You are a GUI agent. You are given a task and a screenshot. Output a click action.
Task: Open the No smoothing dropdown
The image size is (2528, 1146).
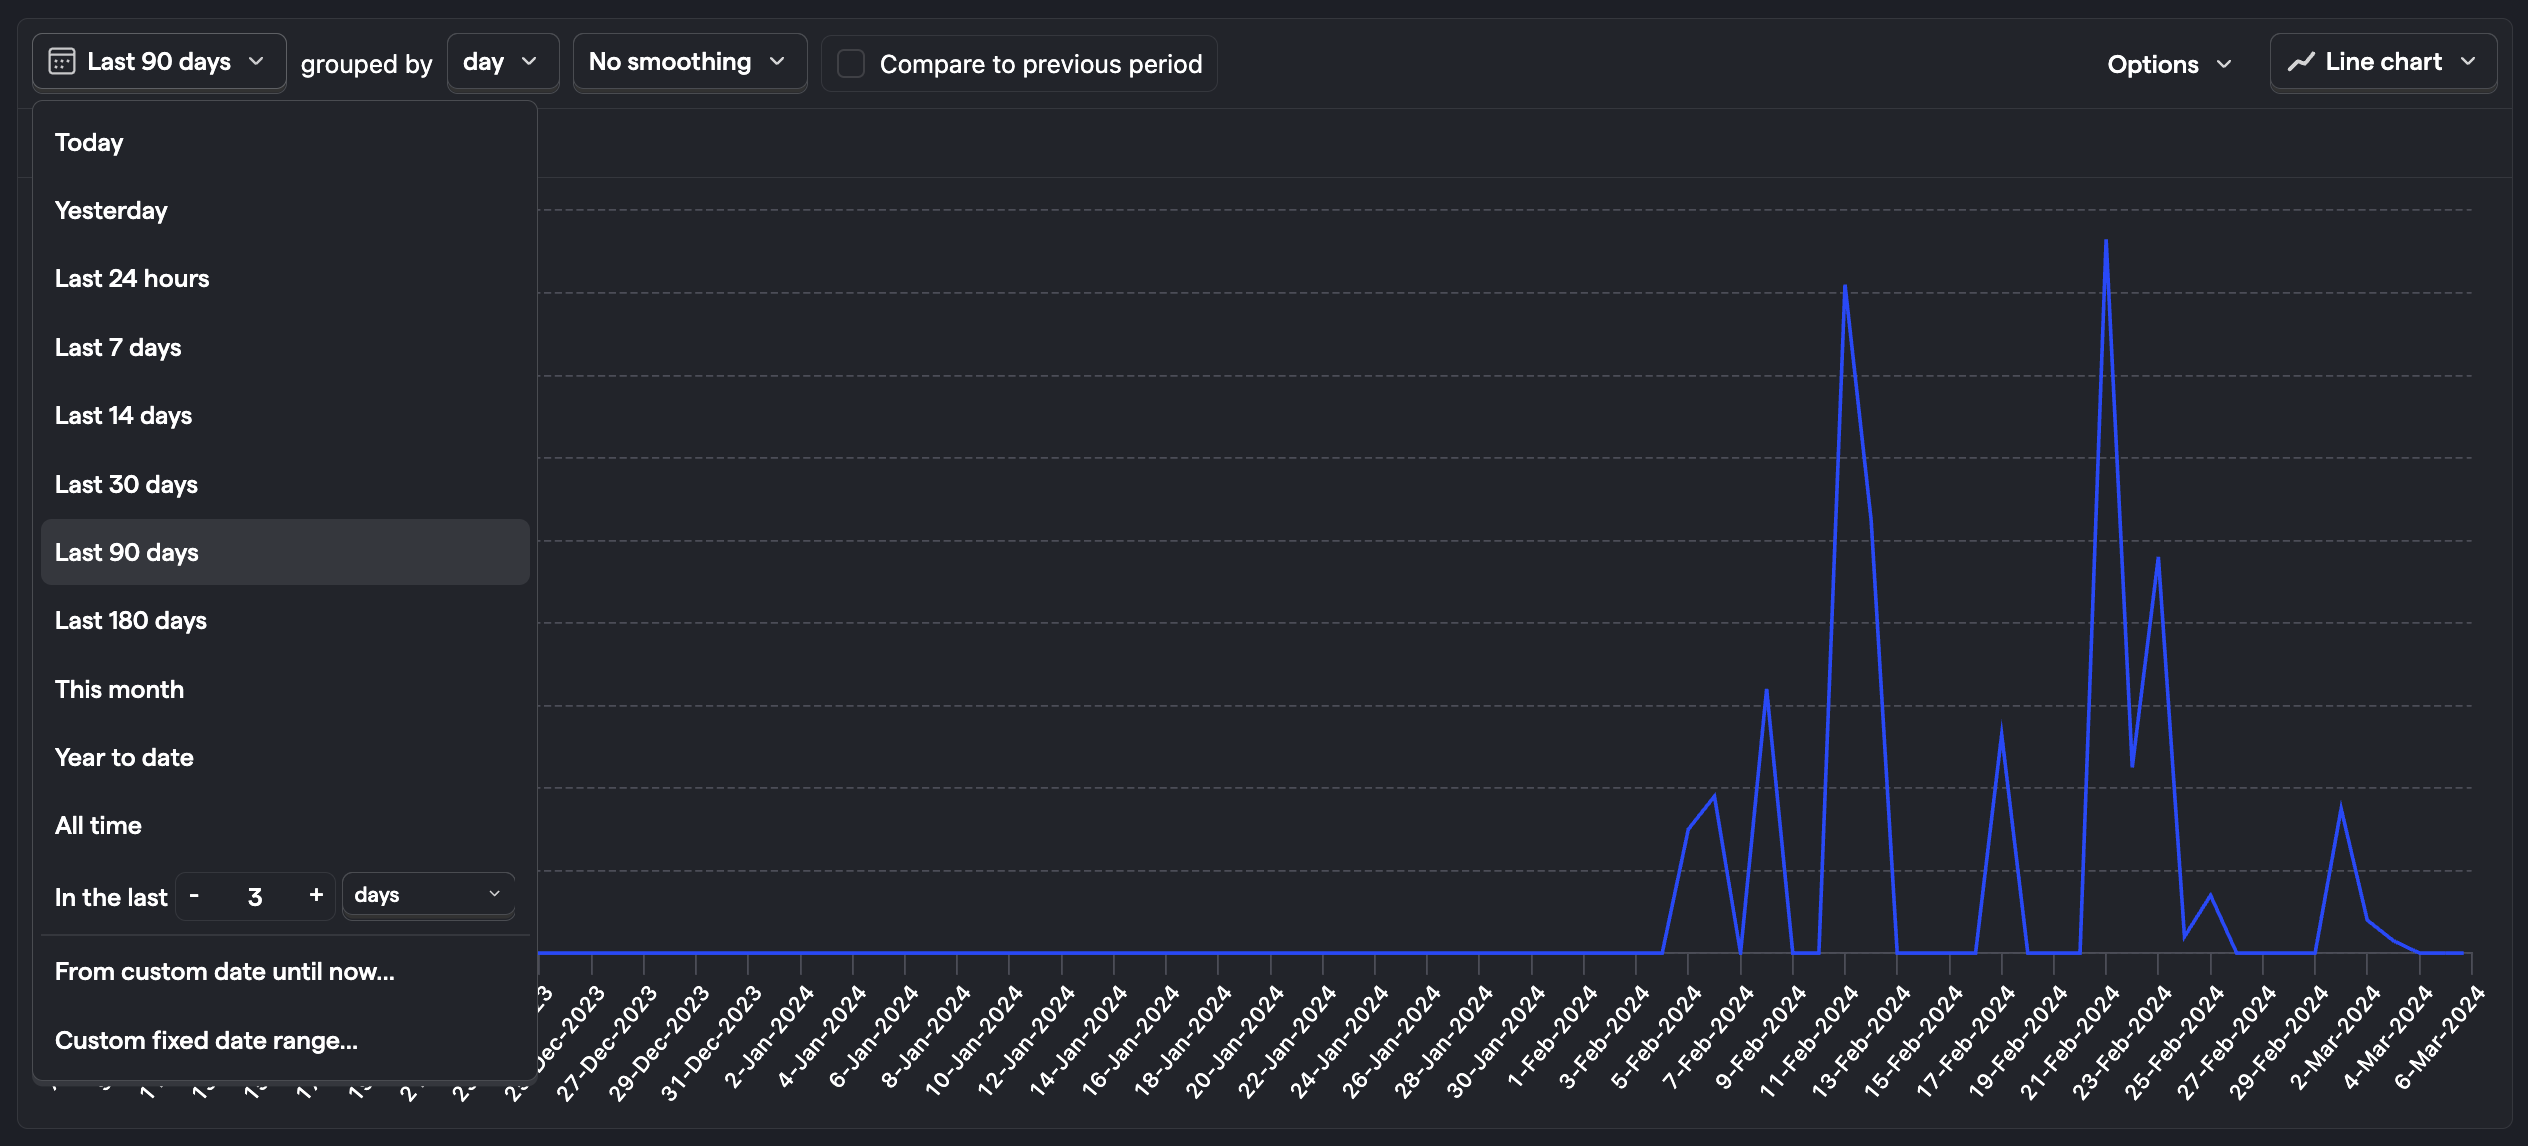tap(689, 62)
